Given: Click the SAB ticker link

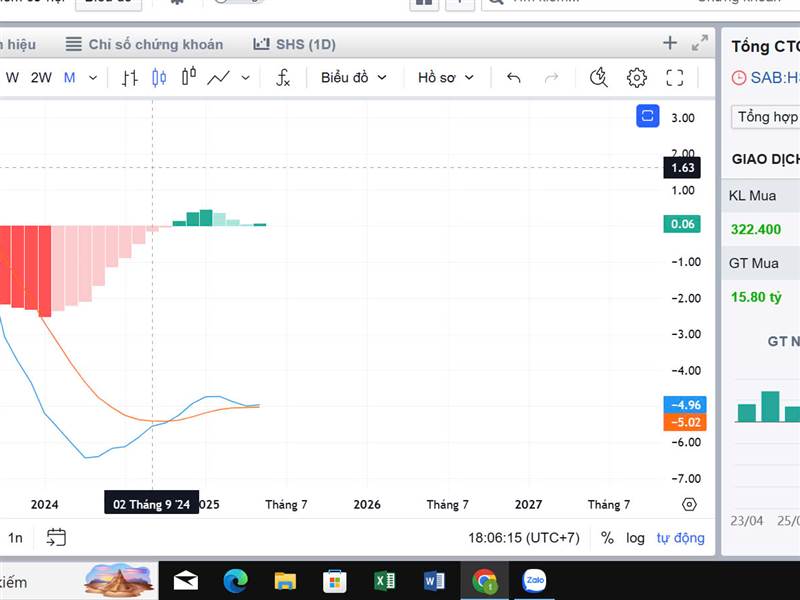Looking at the screenshot, I should [x=774, y=78].
